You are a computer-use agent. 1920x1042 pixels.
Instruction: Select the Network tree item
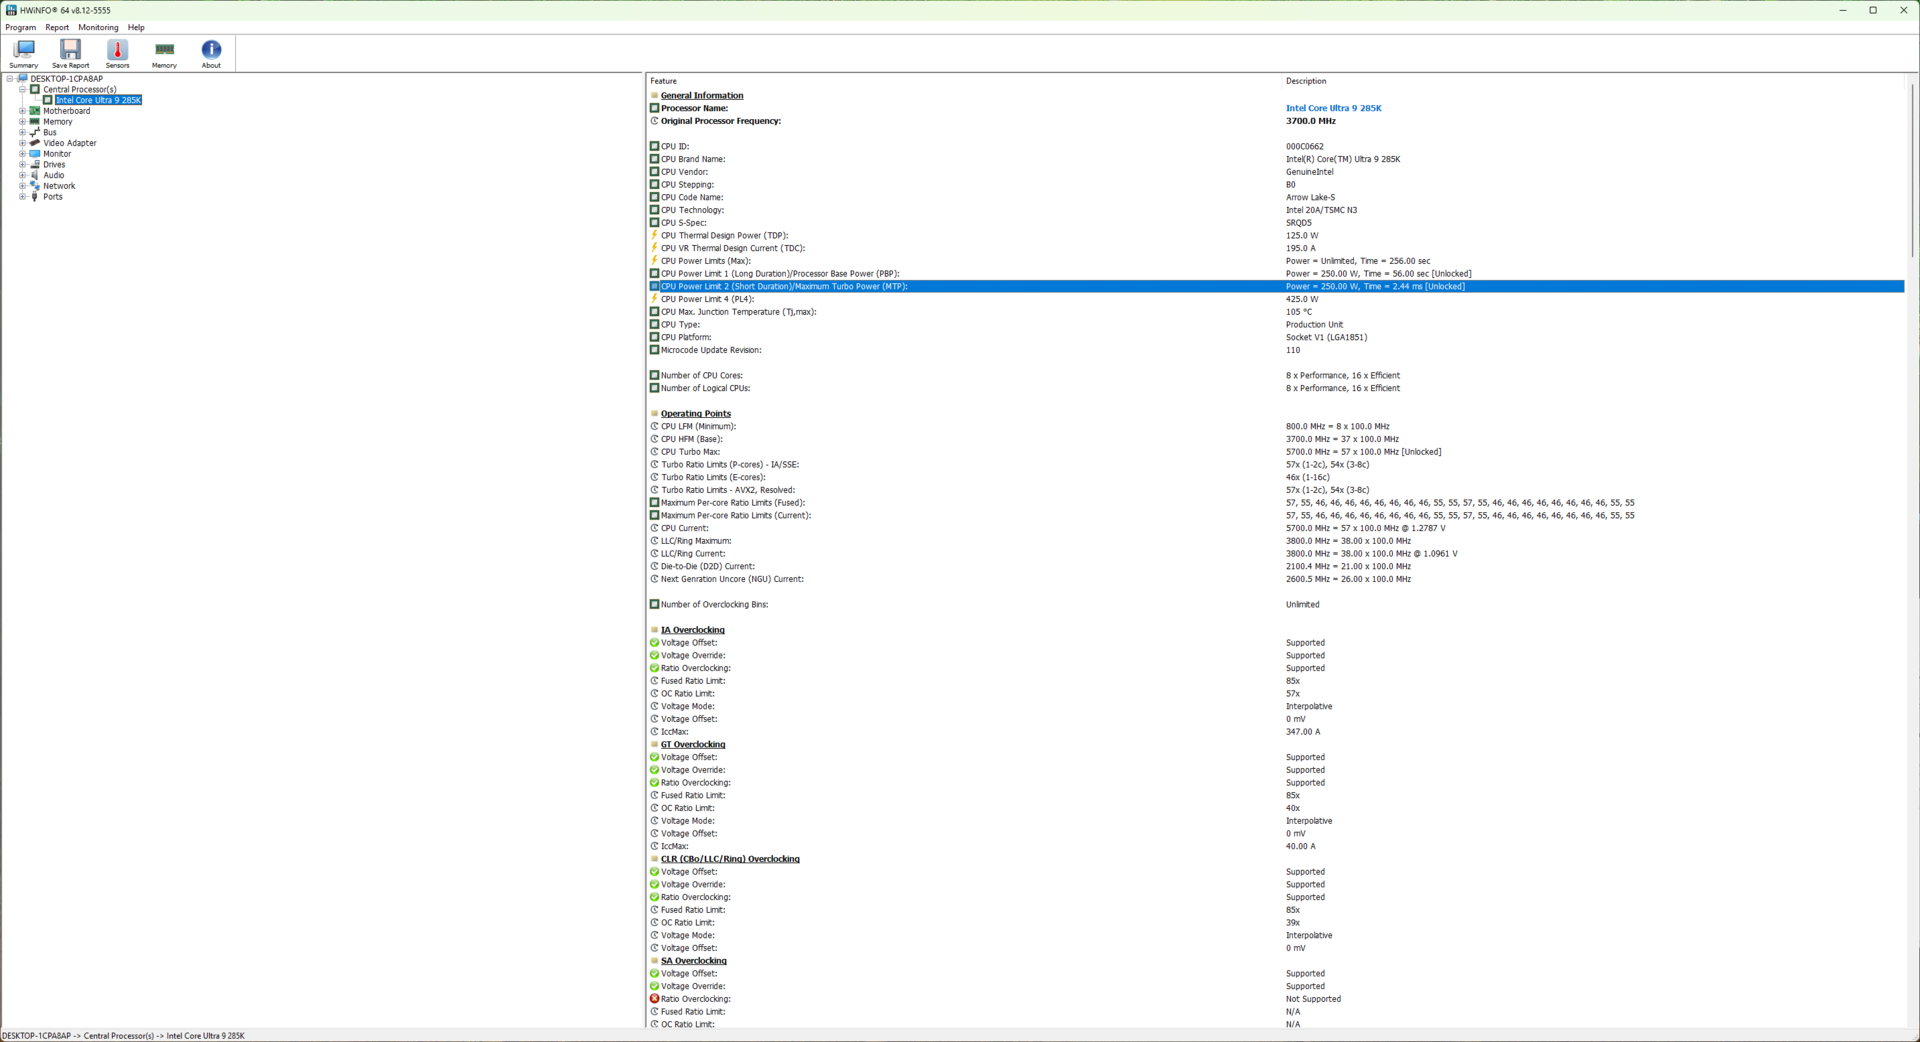(x=59, y=186)
